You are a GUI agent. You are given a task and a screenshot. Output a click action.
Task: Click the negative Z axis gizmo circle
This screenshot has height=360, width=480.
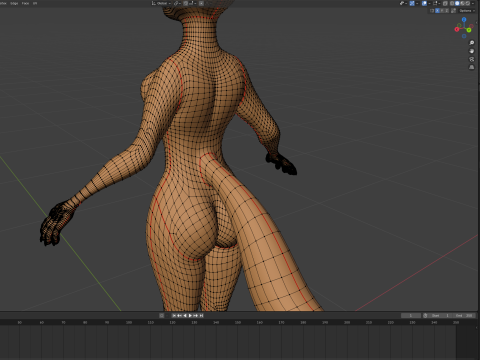click(464, 36)
